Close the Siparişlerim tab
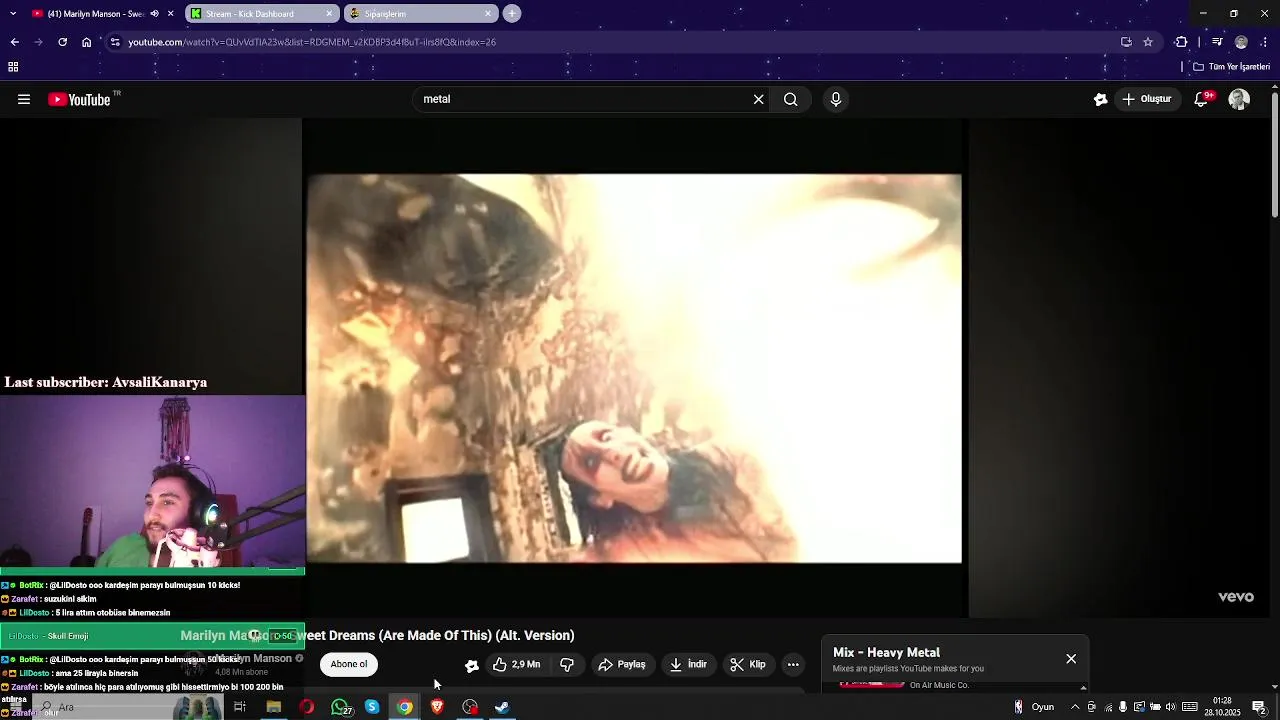This screenshot has width=1280, height=720. click(x=488, y=14)
